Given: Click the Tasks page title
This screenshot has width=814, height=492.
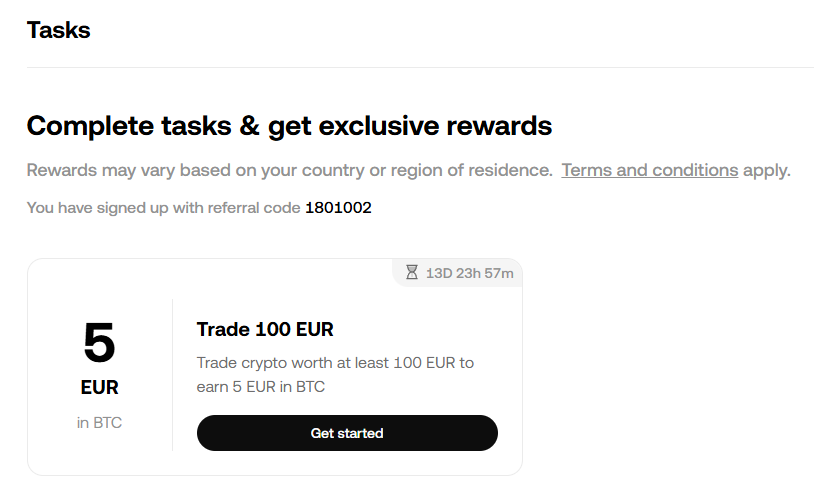Looking at the screenshot, I should tap(59, 30).
